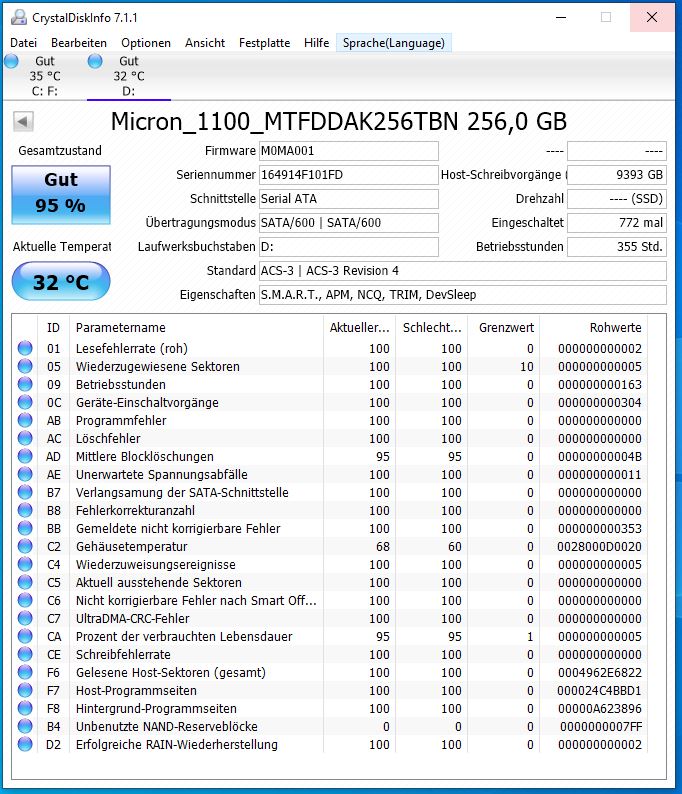Screen dimensions: 682x794
Task: Click status orb for Gehäusetemperatur
Action: click(25, 546)
